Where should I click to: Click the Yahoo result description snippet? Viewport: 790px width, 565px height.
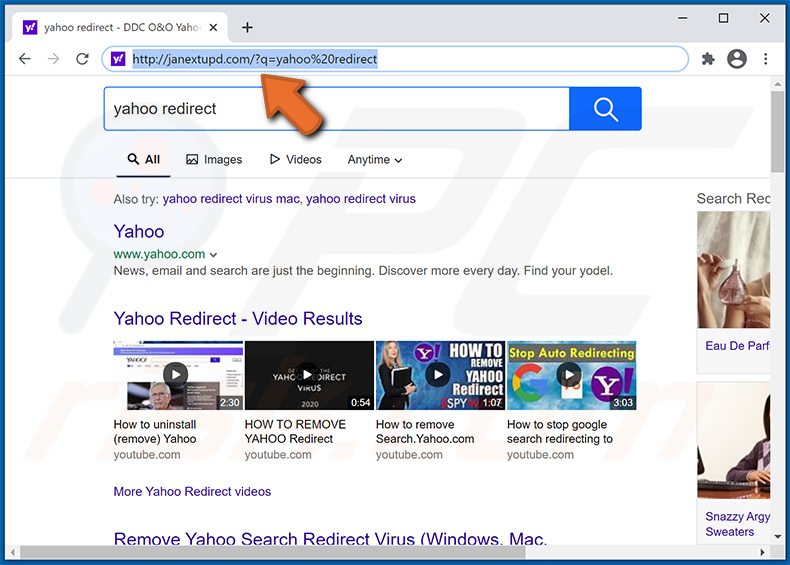click(x=363, y=271)
